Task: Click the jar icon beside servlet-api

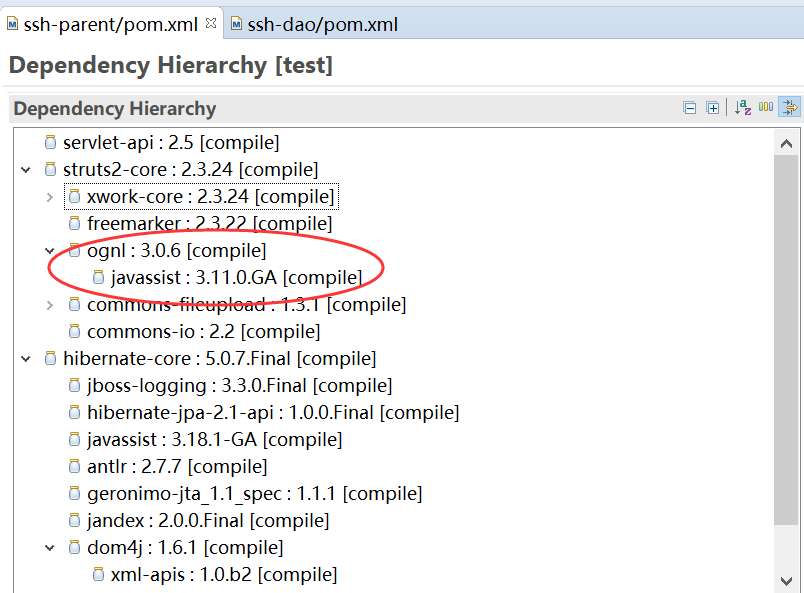Action: click(x=50, y=142)
